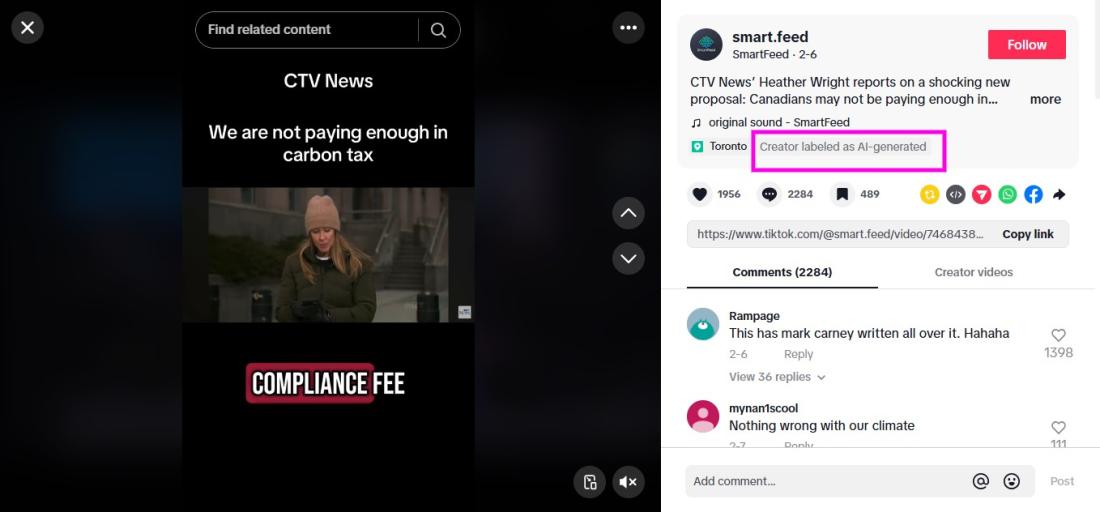This screenshot has width=1100, height=512.
Task: Open comments via speech bubble icon
Action: pyautogui.click(x=770, y=194)
